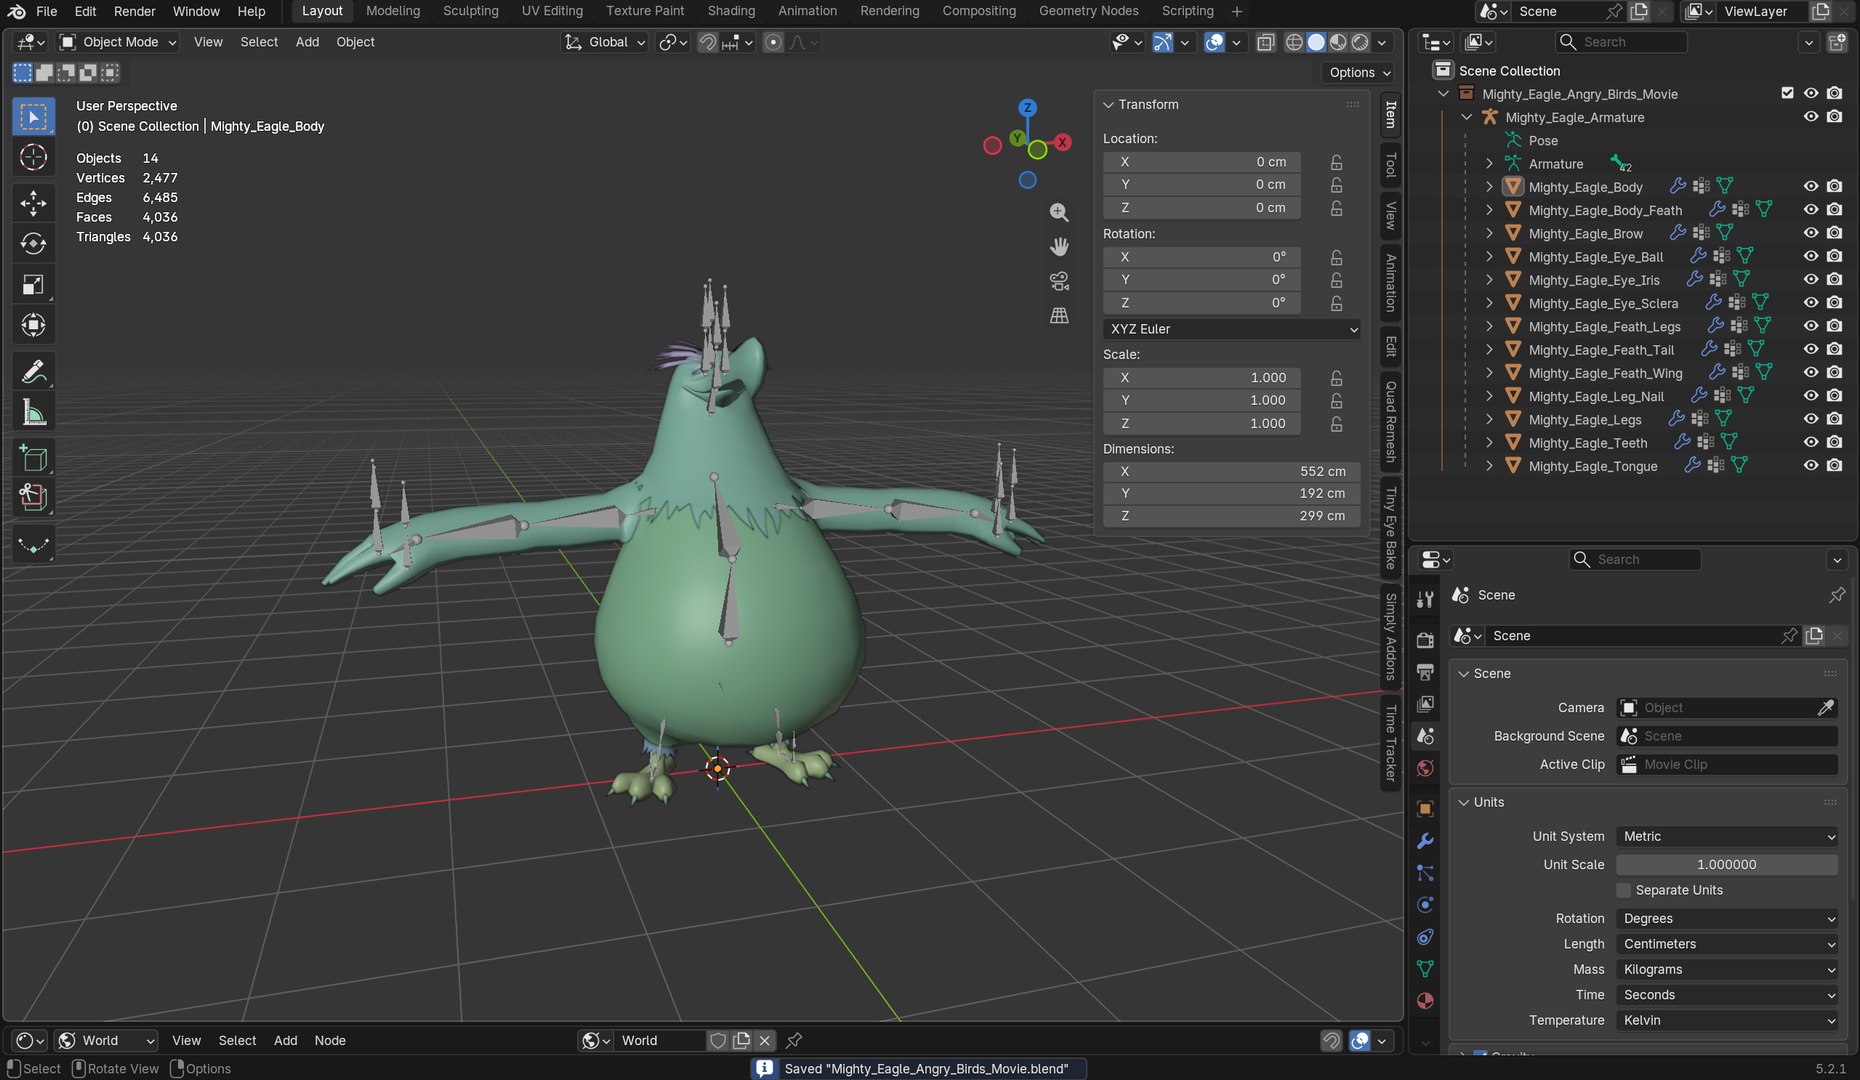
Task: Open the viewport Object menu button
Action: [355, 42]
